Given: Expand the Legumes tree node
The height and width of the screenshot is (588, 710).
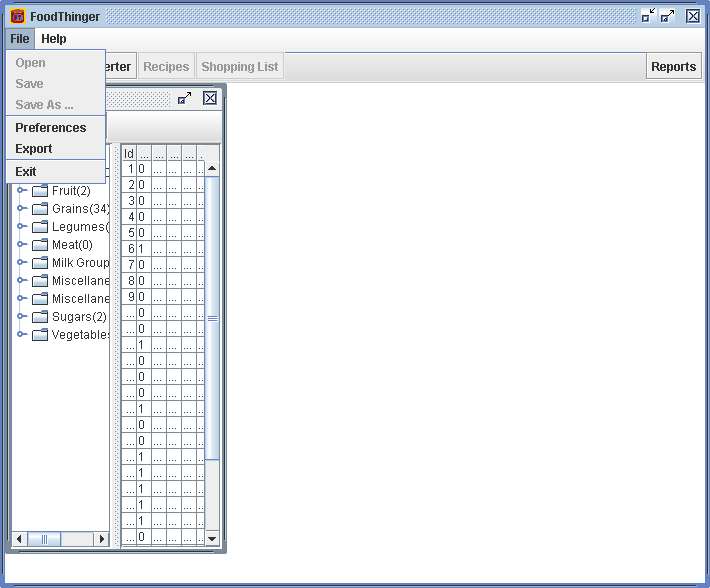Looking at the screenshot, I should tap(22, 227).
